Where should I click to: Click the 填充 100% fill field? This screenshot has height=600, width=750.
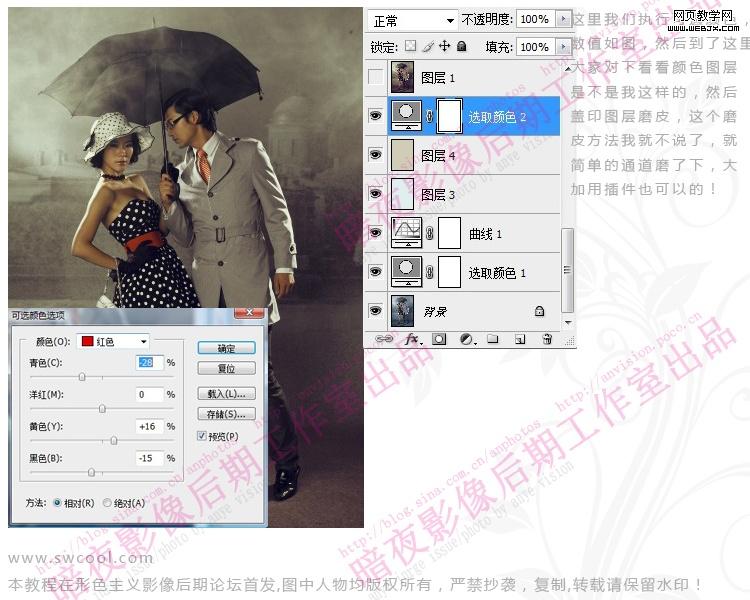point(536,46)
